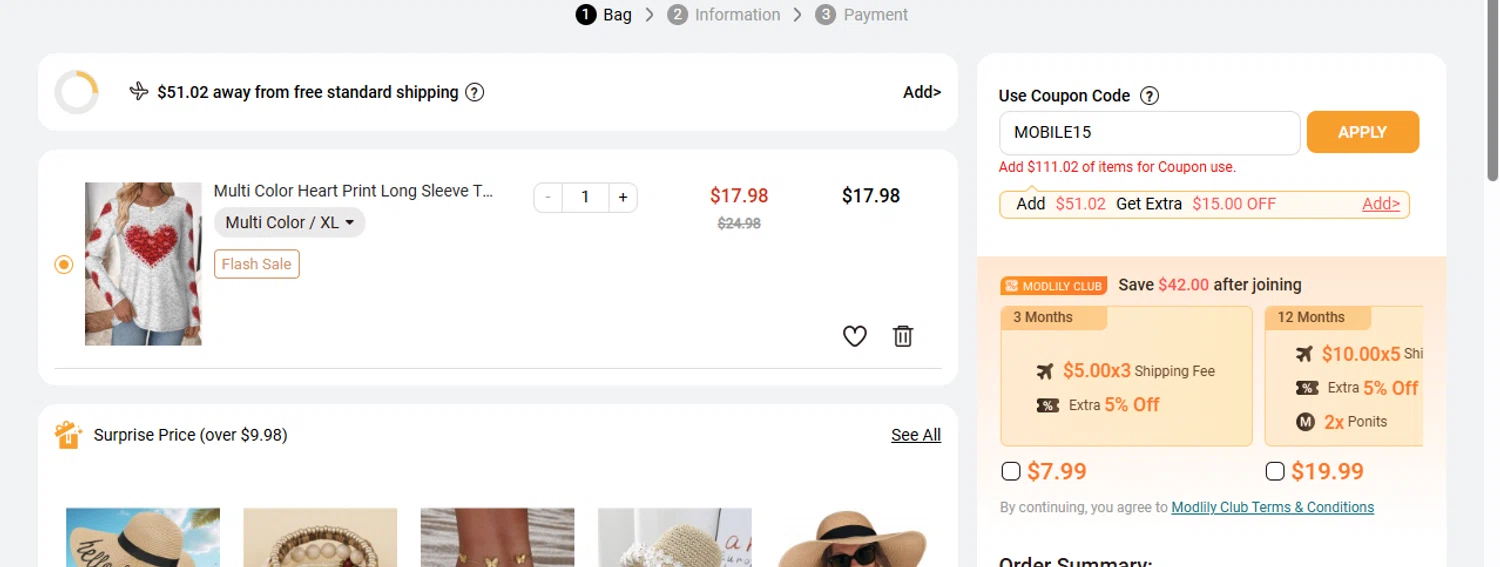Click the coupon code input field
The height and width of the screenshot is (567, 1500).
tap(1149, 132)
